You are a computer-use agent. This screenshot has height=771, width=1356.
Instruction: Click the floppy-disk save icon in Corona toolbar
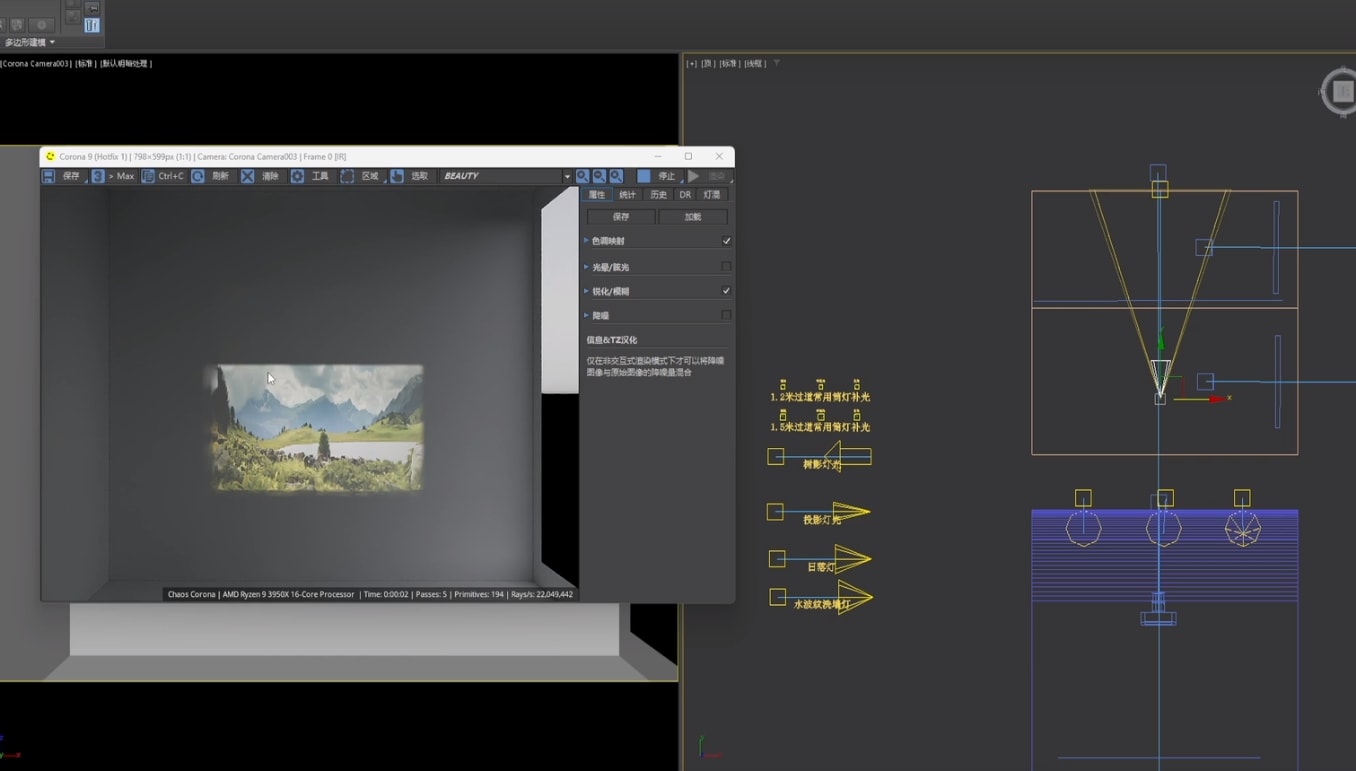pyautogui.click(x=48, y=176)
